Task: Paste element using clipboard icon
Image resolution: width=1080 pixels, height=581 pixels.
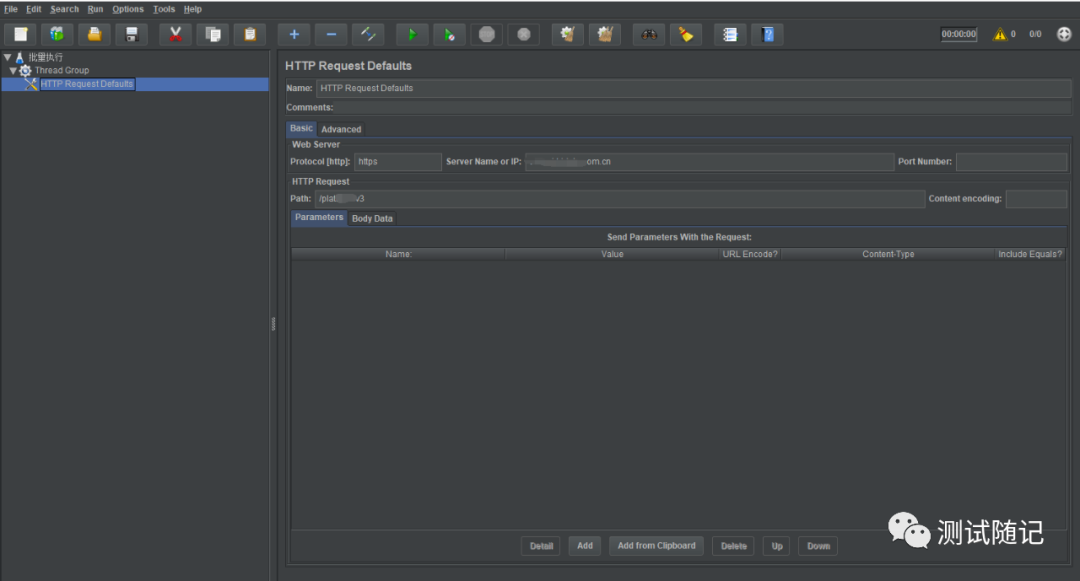Action: click(x=250, y=34)
